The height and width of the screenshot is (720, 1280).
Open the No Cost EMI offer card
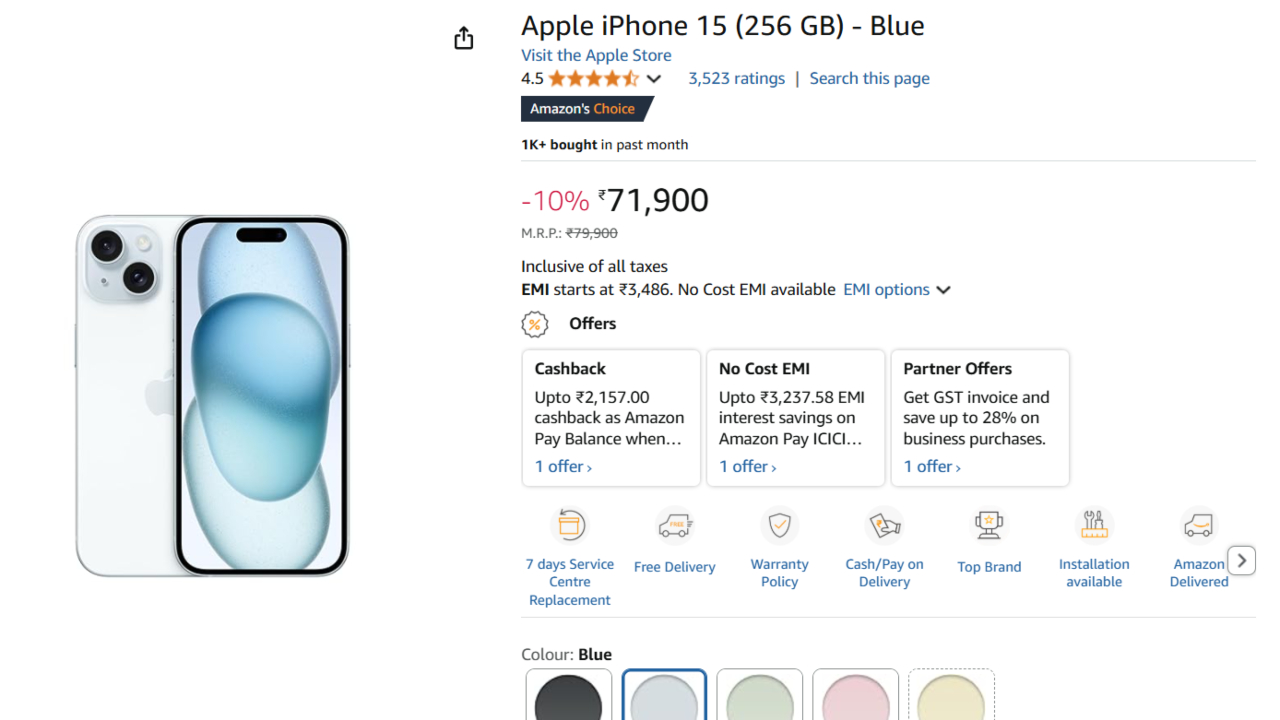pyautogui.click(x=795, y=418)
